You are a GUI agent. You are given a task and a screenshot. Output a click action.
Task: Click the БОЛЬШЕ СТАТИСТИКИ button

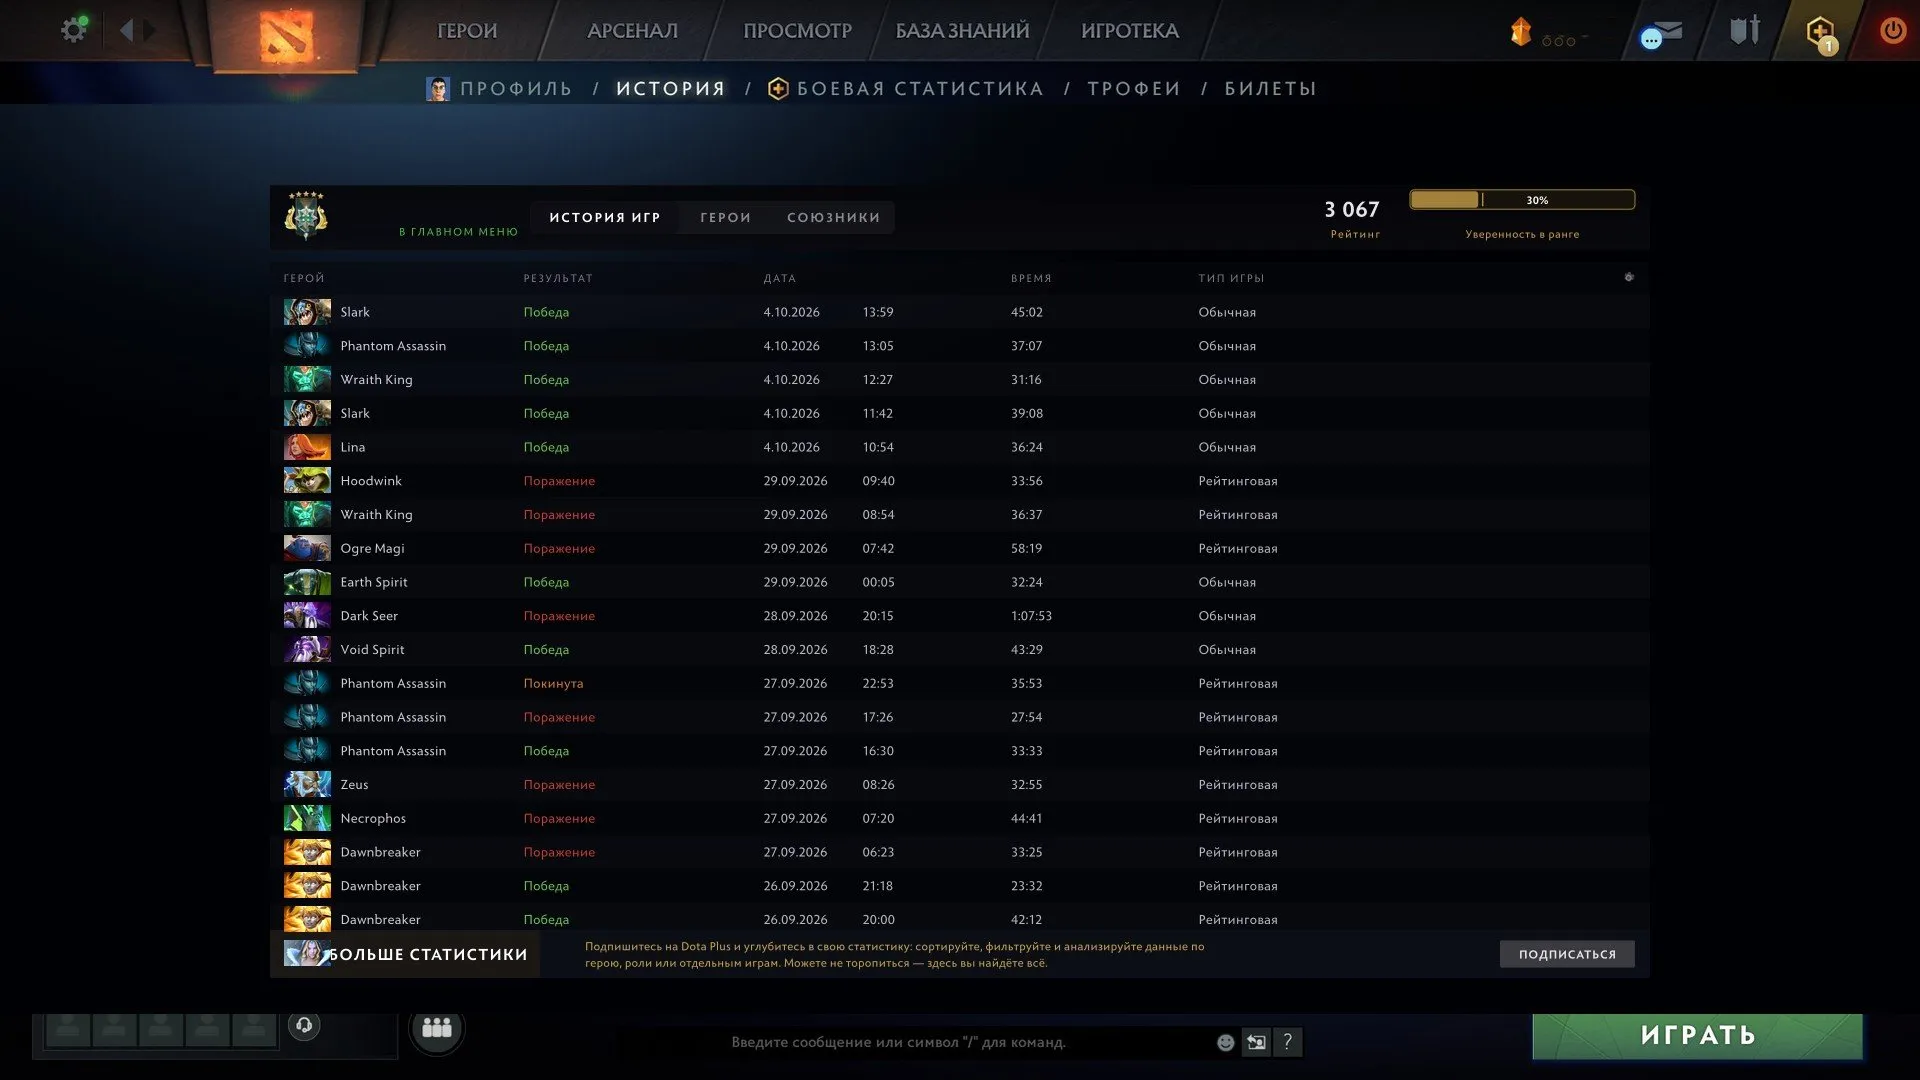[x=405, y=954]
